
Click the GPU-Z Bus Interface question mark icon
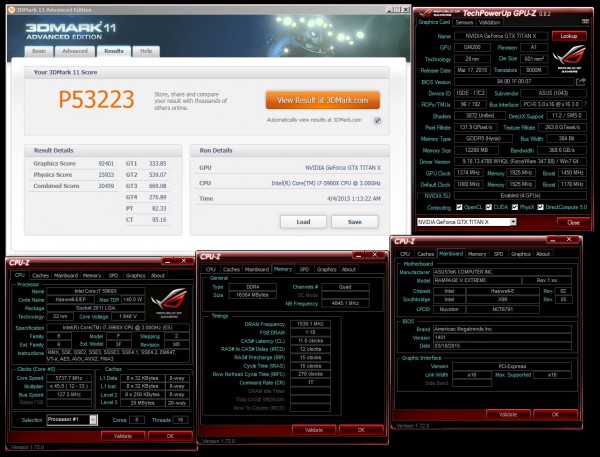(x=586, y=104)
